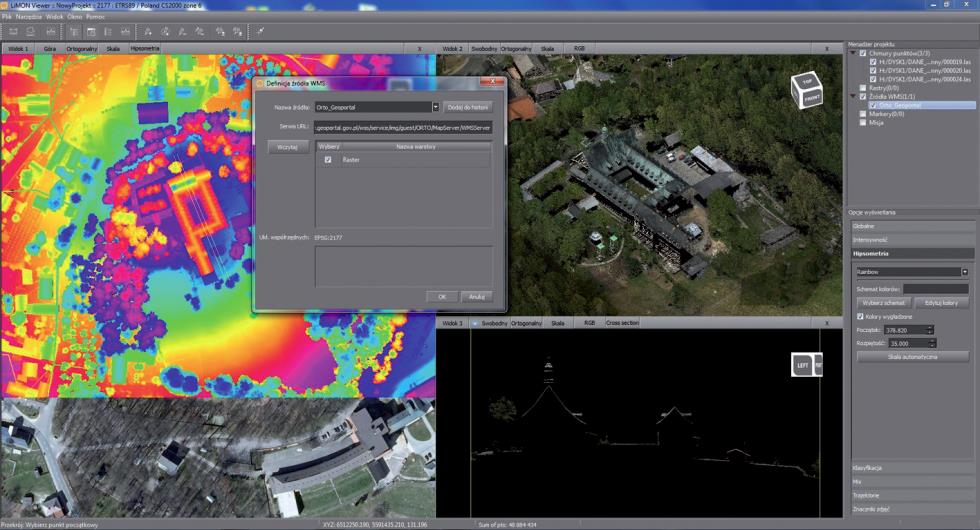This screenshot has height=530, width=980.
Task: Click the third main toolbar icon before the separator
Action: 51,31
